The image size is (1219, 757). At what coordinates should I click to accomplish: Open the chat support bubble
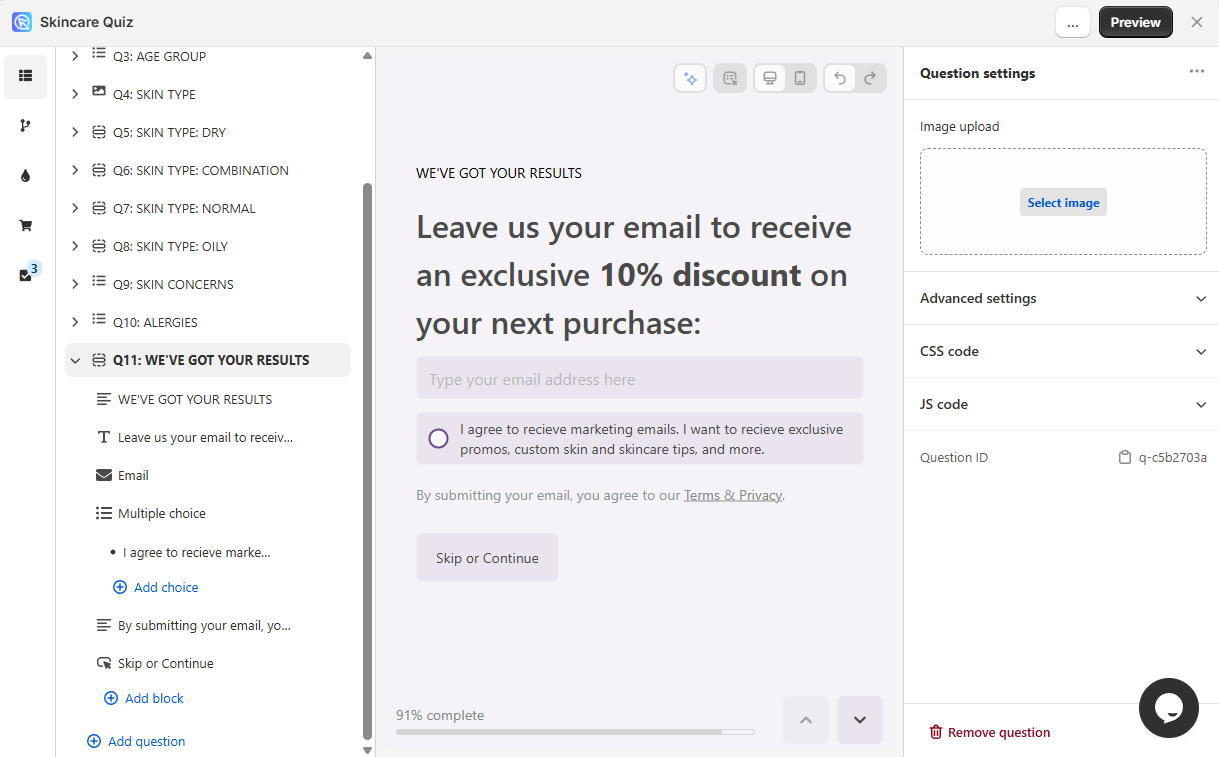(x=1168, y=708)
